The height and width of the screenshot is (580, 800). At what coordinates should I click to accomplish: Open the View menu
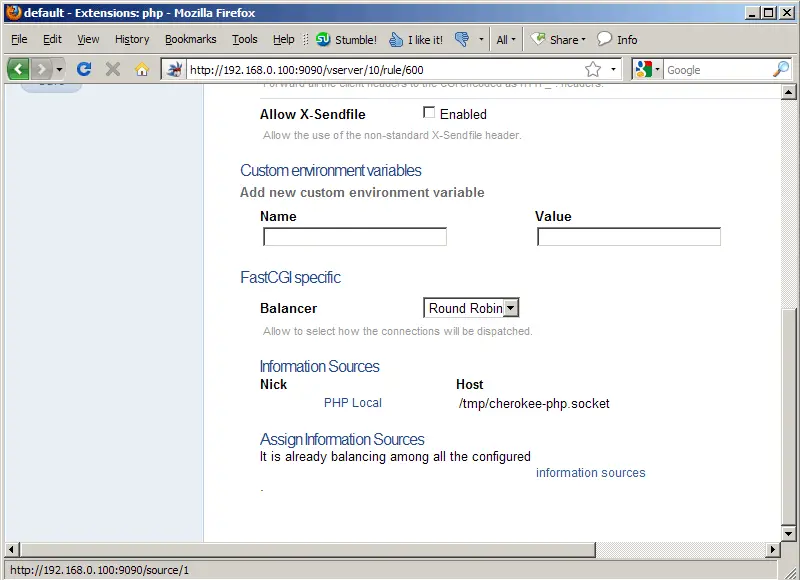88,39
